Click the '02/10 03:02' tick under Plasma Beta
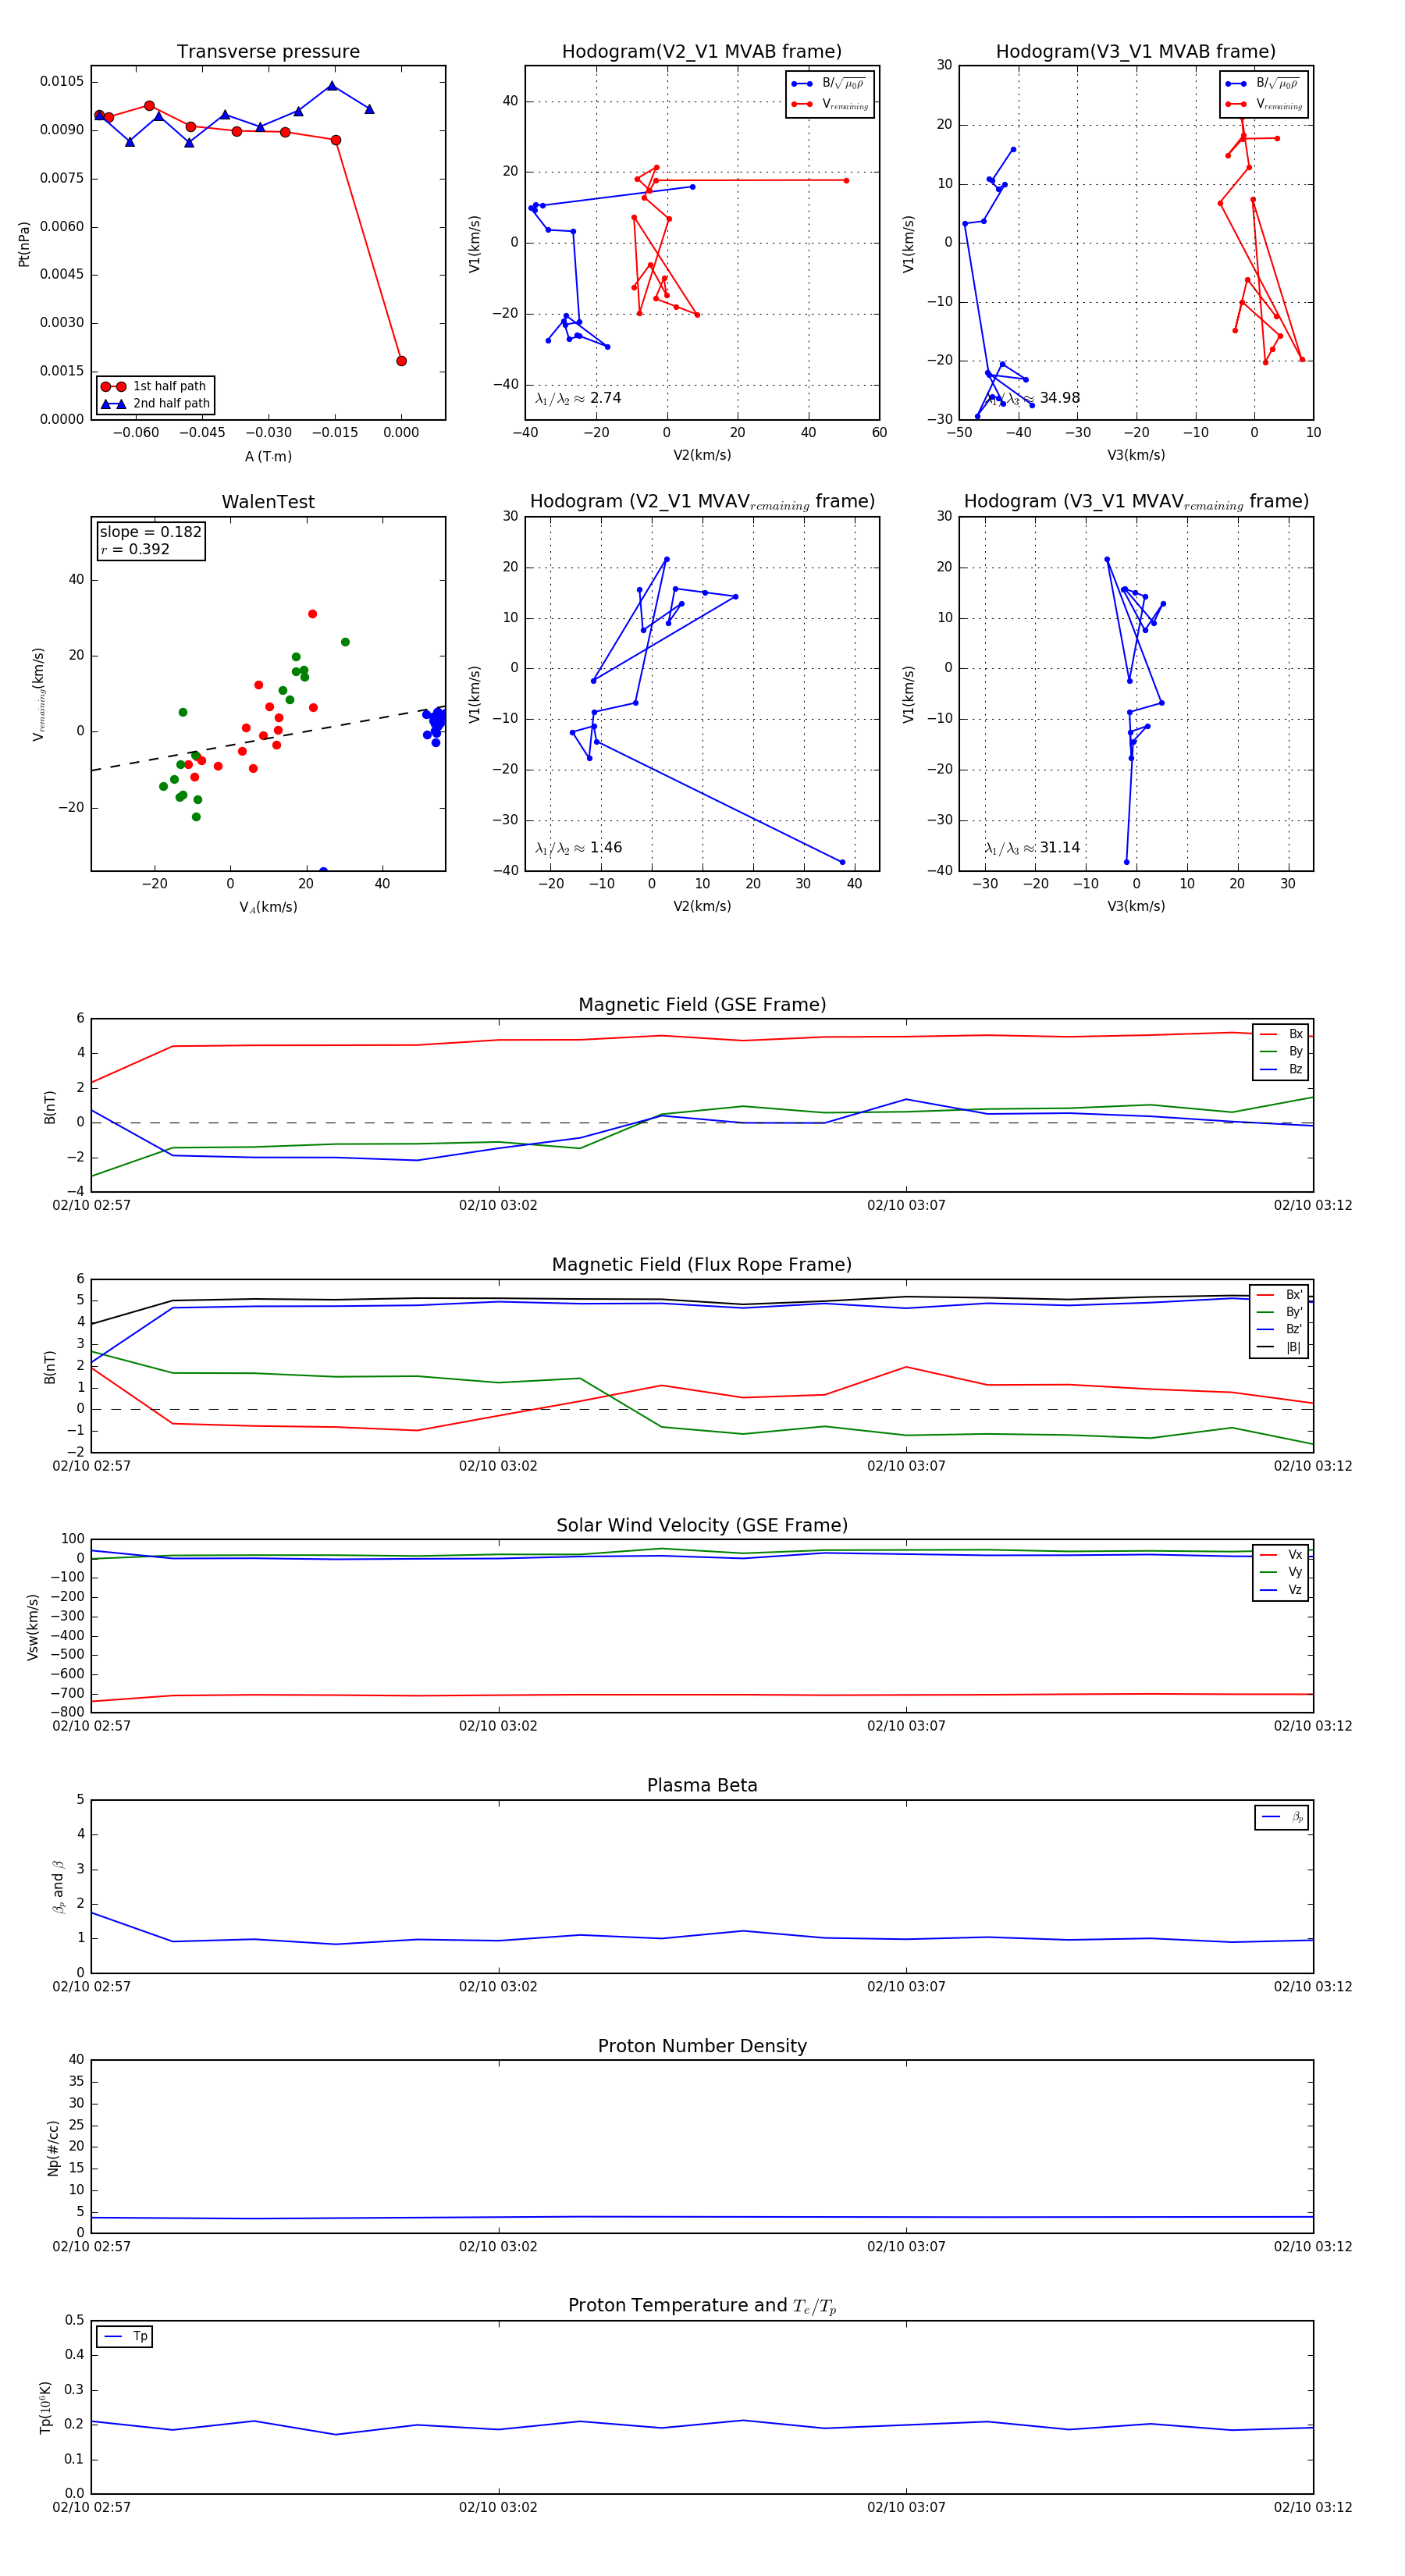 pyautogui.click(x=498, y=1987)
